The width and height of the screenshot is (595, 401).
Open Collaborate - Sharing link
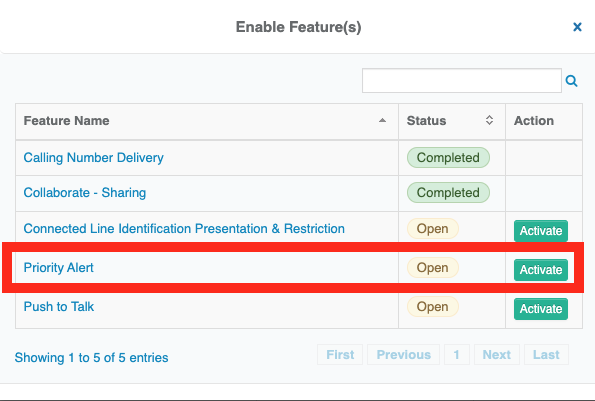(85, 193)
